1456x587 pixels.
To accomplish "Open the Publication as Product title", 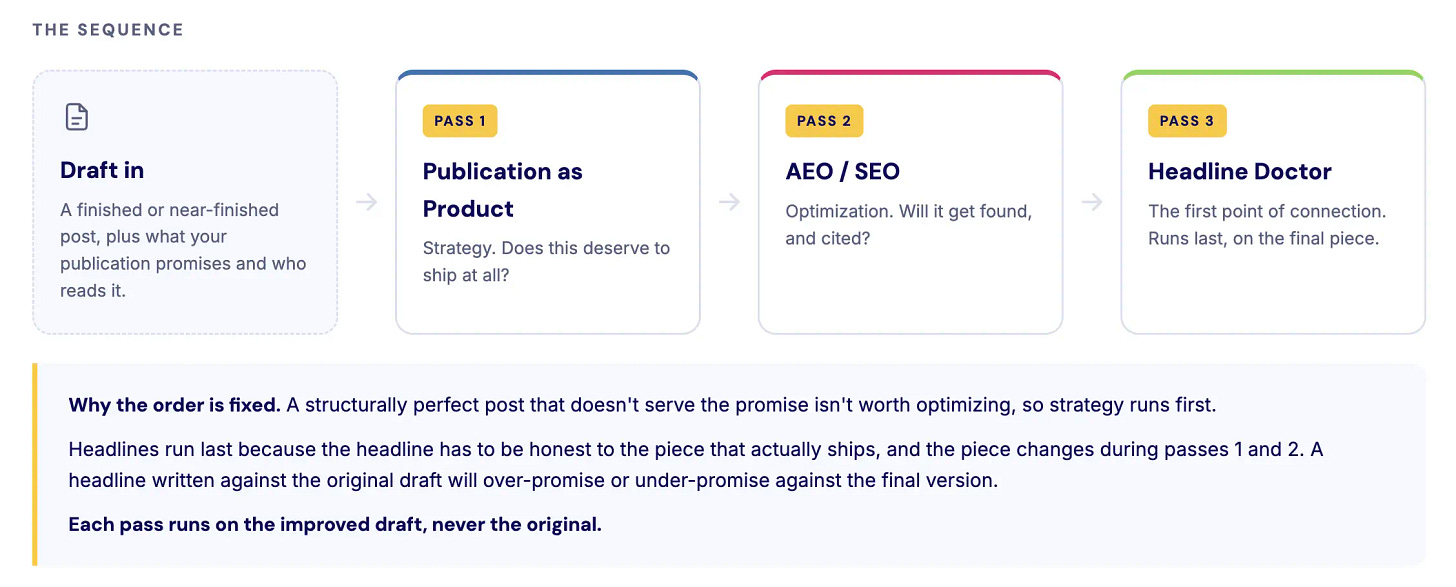I will pos(502,190).
